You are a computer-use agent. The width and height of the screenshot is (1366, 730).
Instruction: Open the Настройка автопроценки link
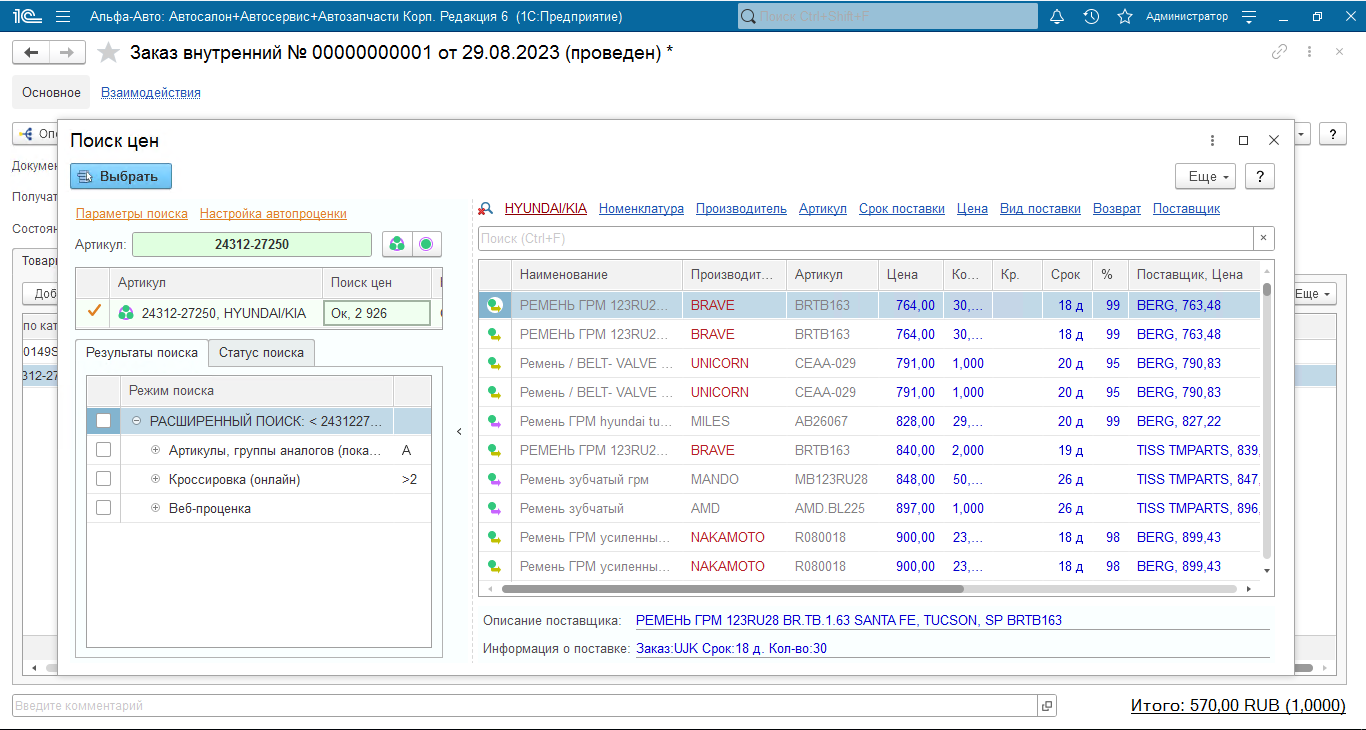(x=273, y=213)
